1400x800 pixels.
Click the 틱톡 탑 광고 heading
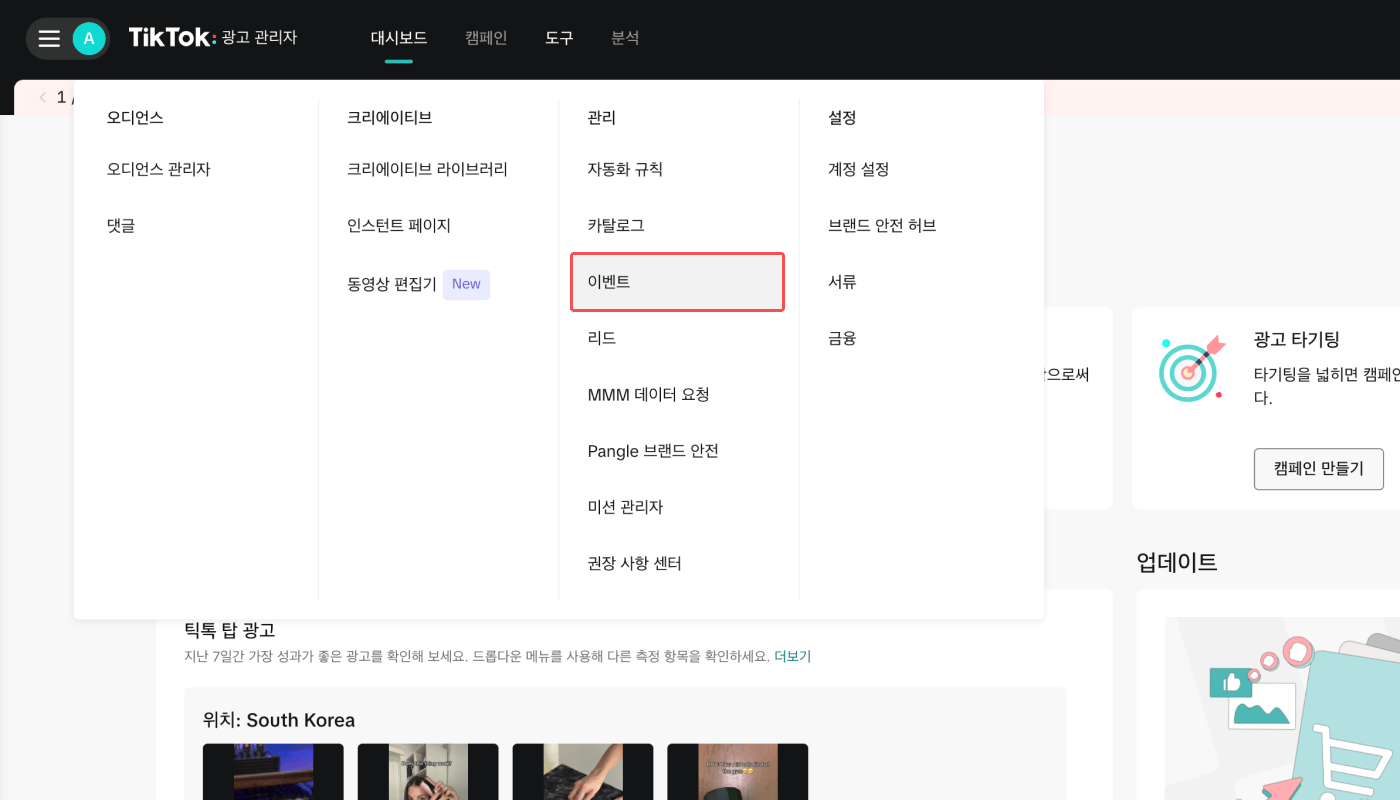click(230, 630)
